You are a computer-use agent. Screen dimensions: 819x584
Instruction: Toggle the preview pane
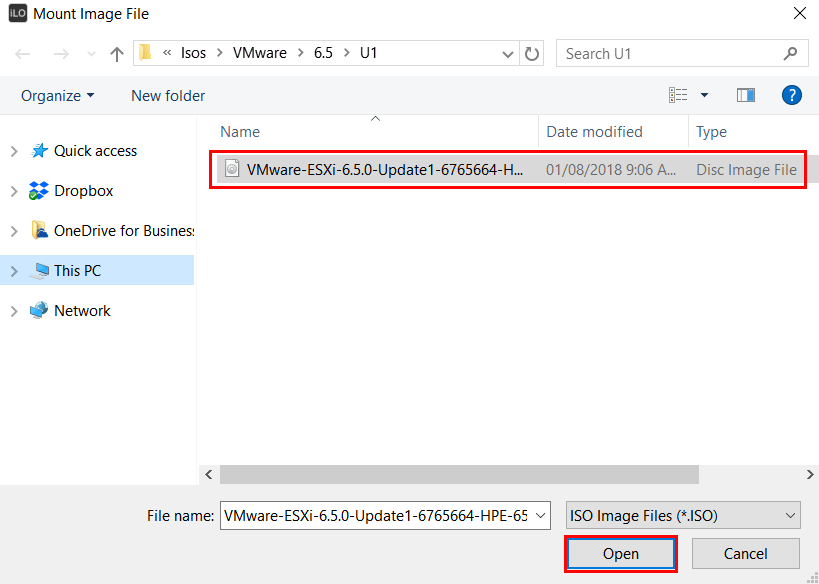(x=745, y=95)
